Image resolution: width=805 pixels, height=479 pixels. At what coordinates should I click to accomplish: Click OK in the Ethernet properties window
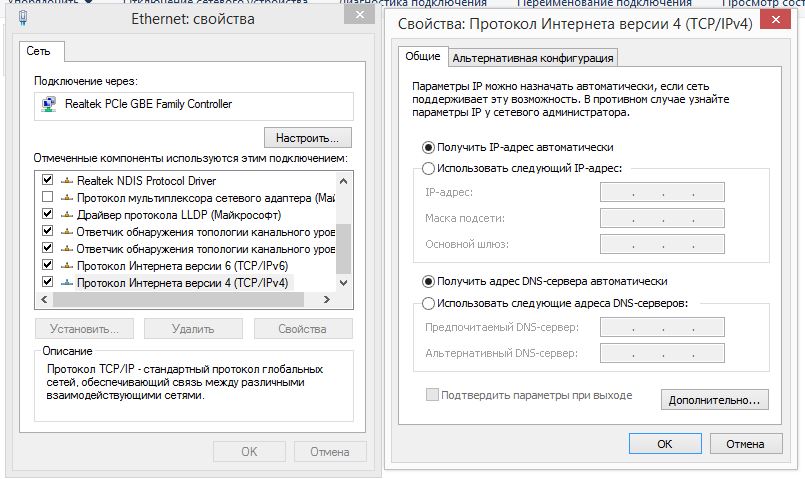[250, 451]
